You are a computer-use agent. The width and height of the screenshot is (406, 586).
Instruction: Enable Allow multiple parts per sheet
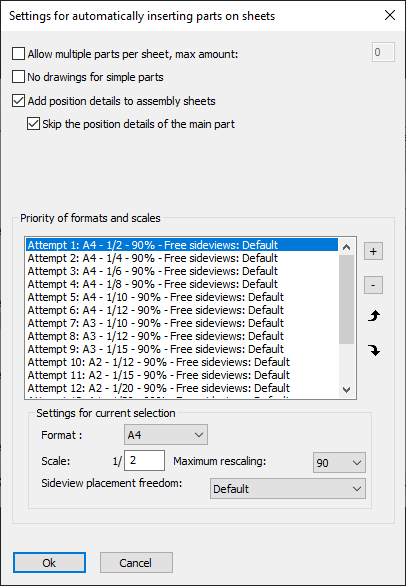pos(18,53)
